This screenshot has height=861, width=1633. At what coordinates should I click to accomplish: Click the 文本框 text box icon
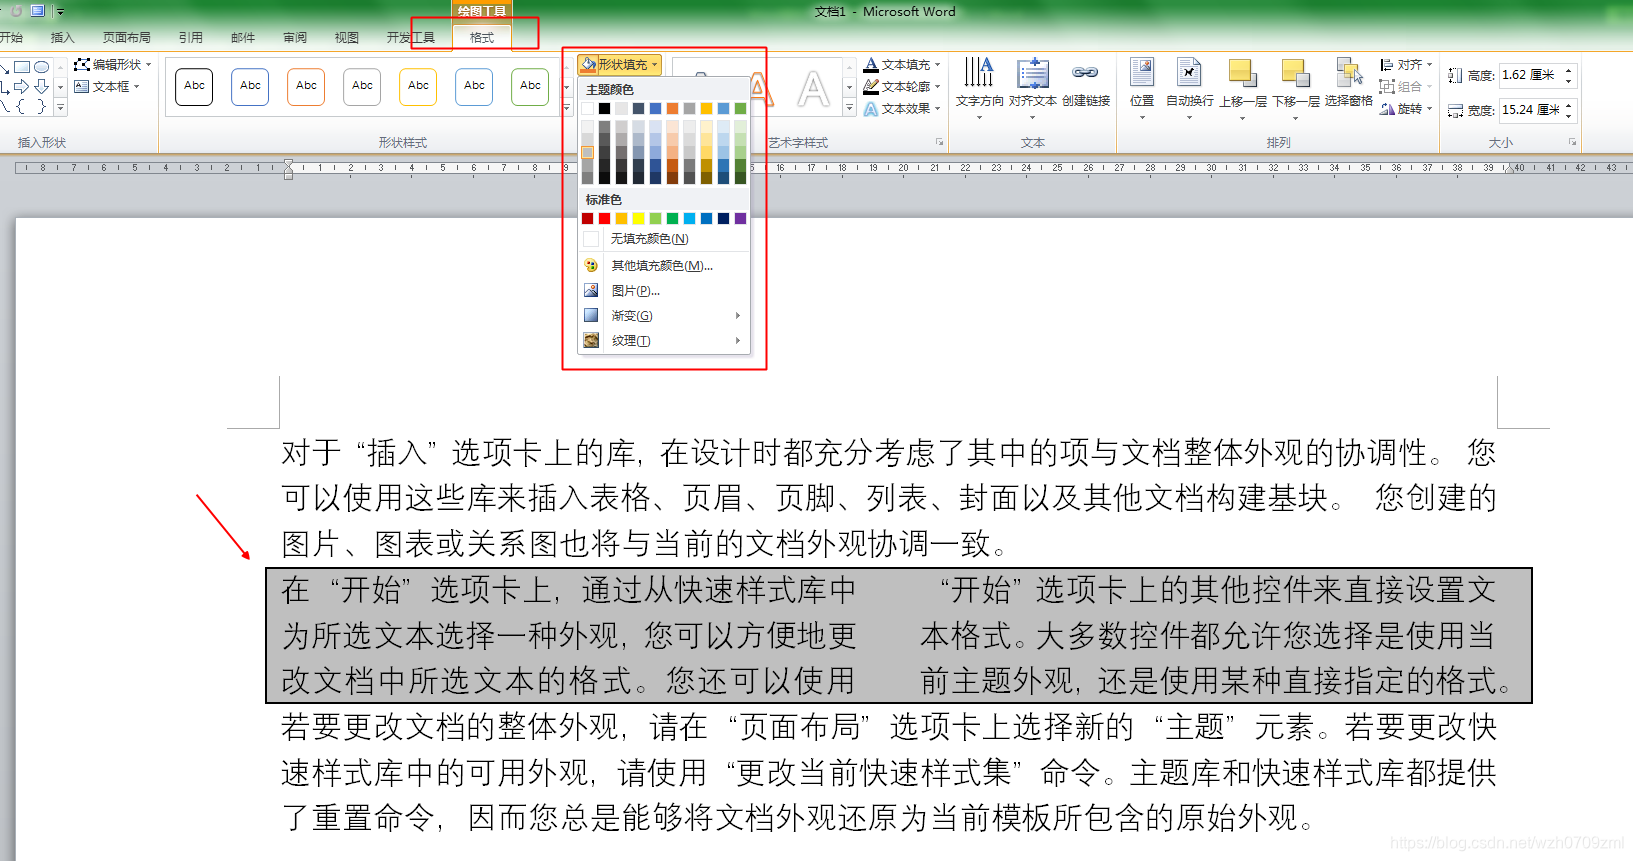[x=82, y=86]
